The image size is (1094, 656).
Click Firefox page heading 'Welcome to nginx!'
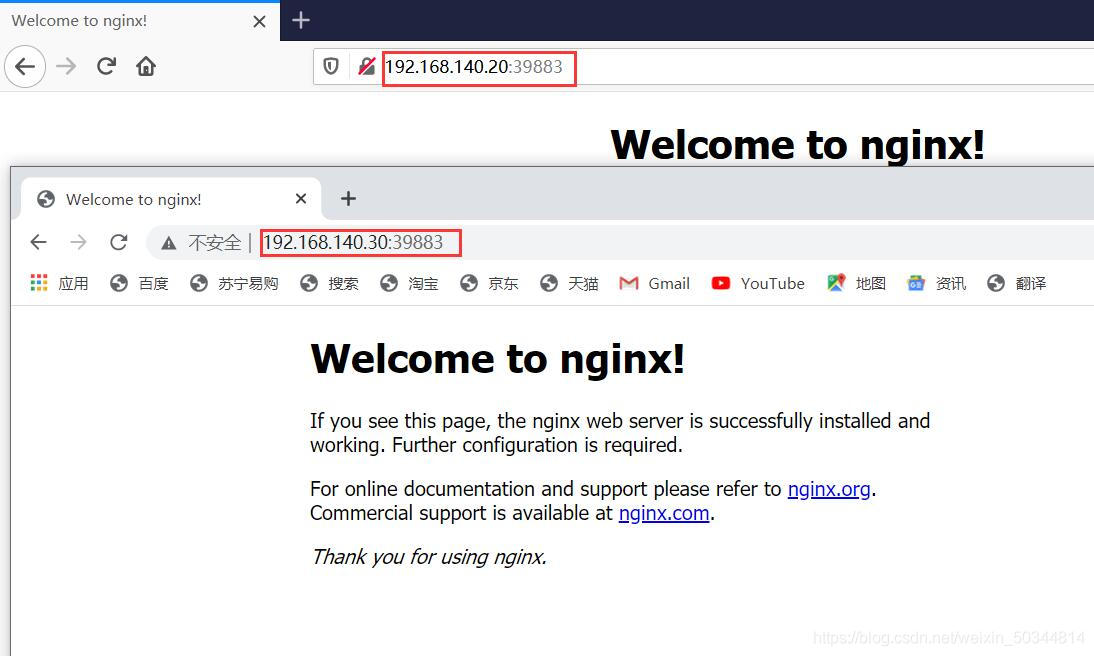pyautogui.click(x=797, y=145)
